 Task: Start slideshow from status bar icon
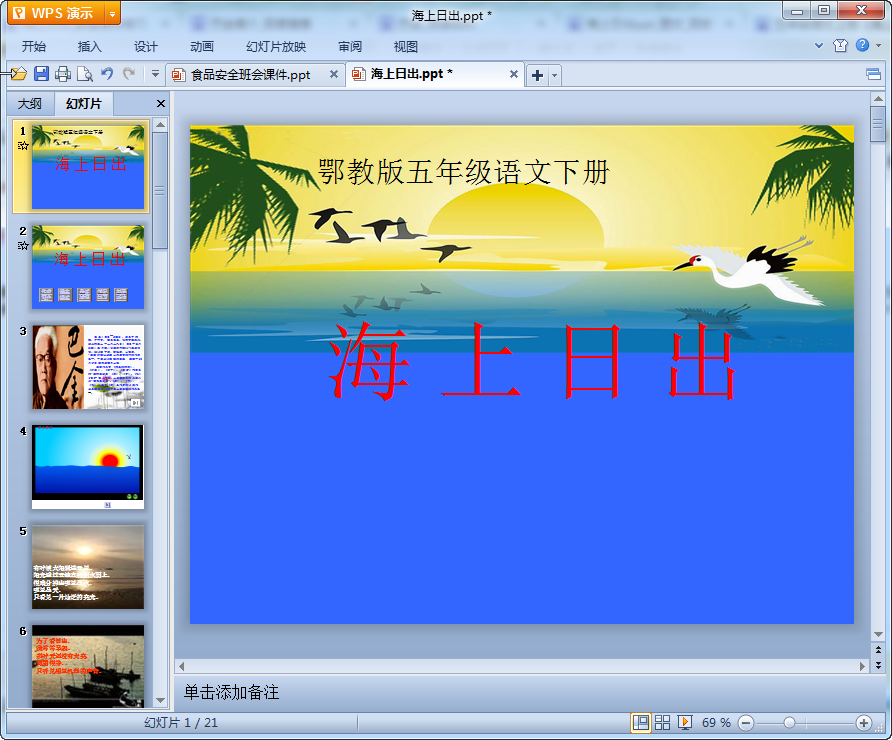coord(684,723)
